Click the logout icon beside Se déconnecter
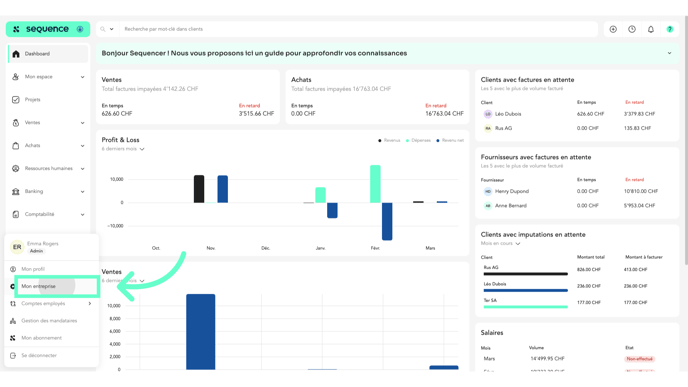The image size is (688, 387). (13, 355)
